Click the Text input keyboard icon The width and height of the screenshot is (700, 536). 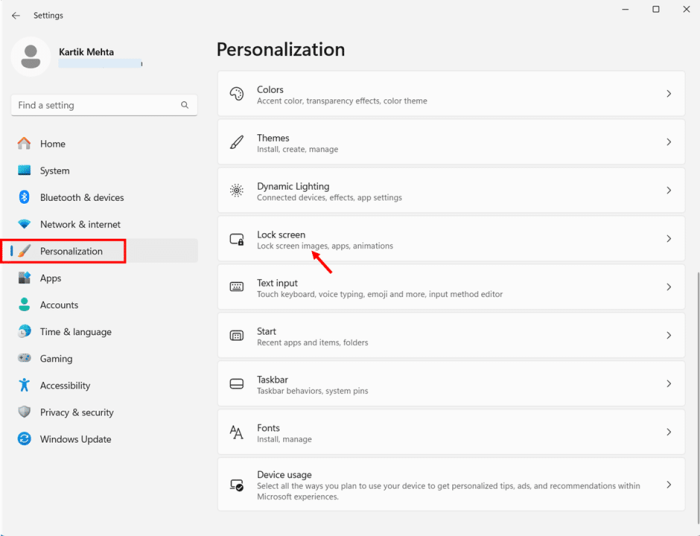237,287
